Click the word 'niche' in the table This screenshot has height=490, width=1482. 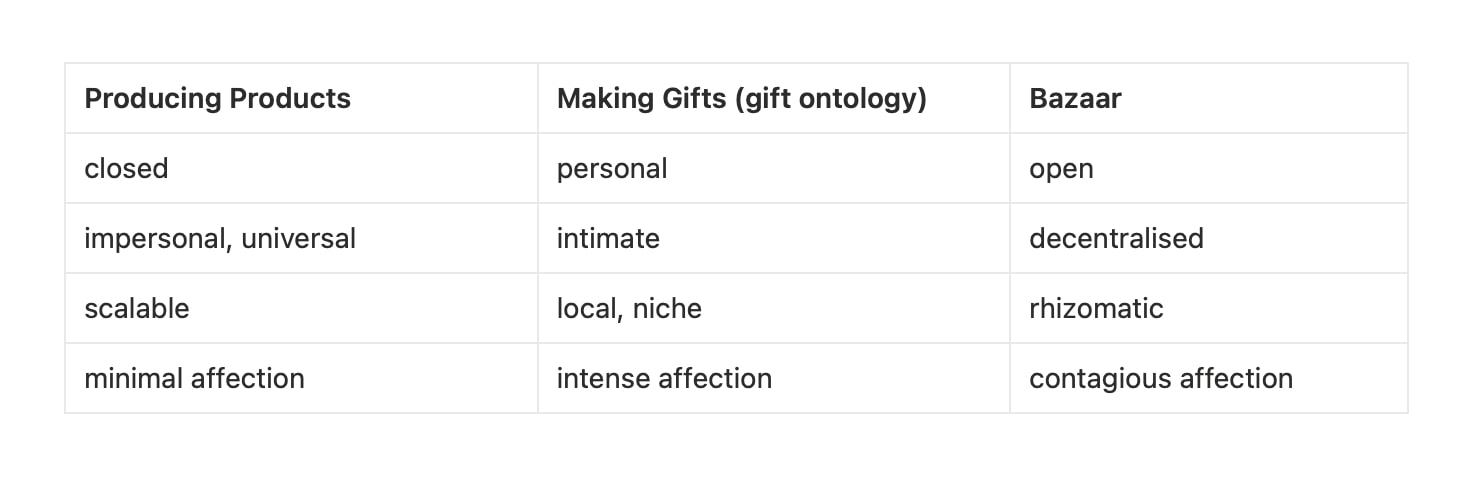tap(667, 308)
